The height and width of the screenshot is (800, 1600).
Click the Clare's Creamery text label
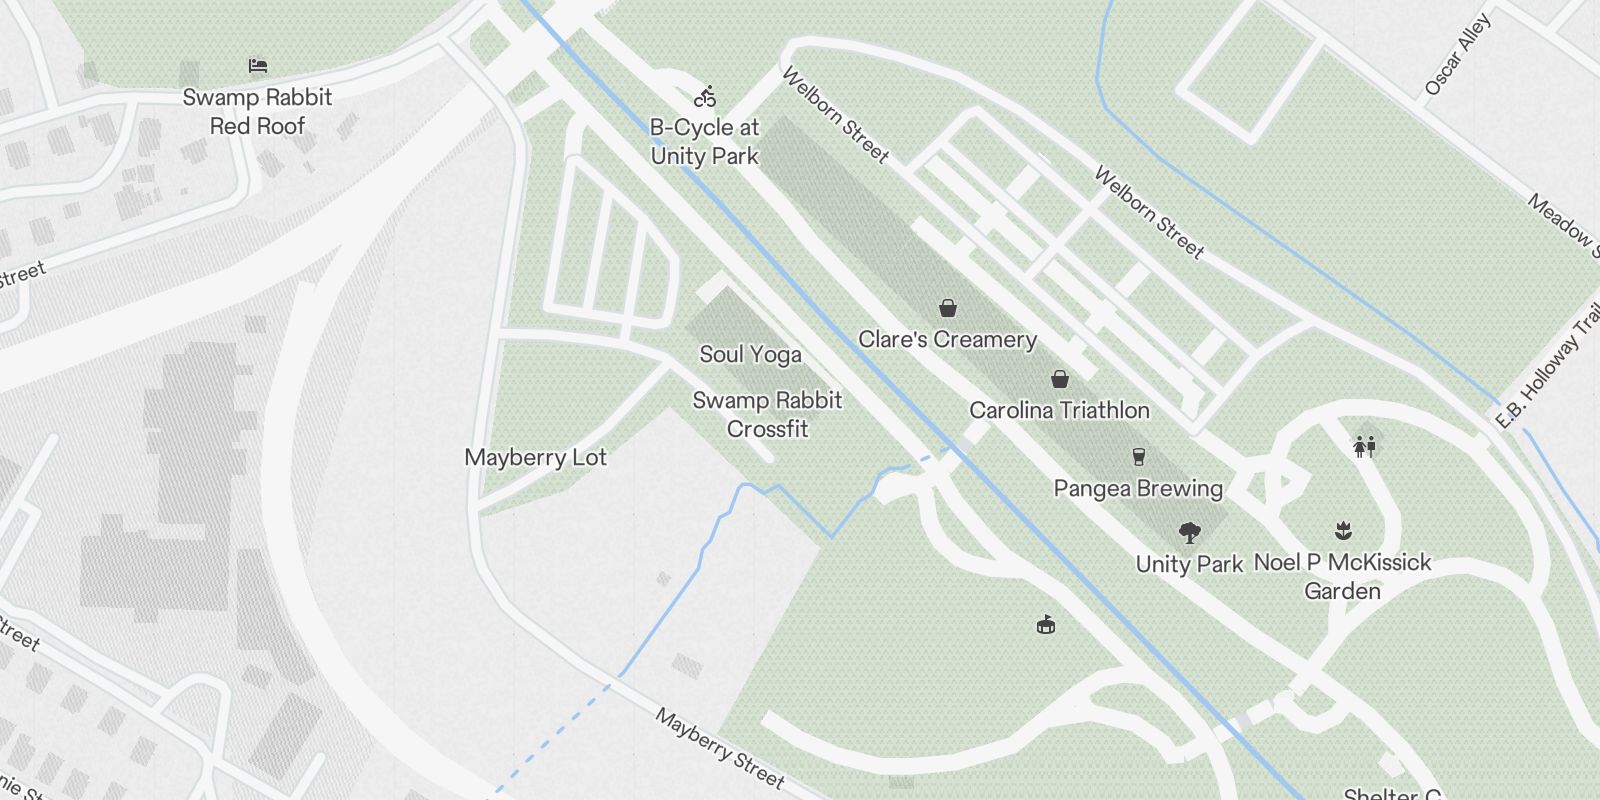[948, 339]
